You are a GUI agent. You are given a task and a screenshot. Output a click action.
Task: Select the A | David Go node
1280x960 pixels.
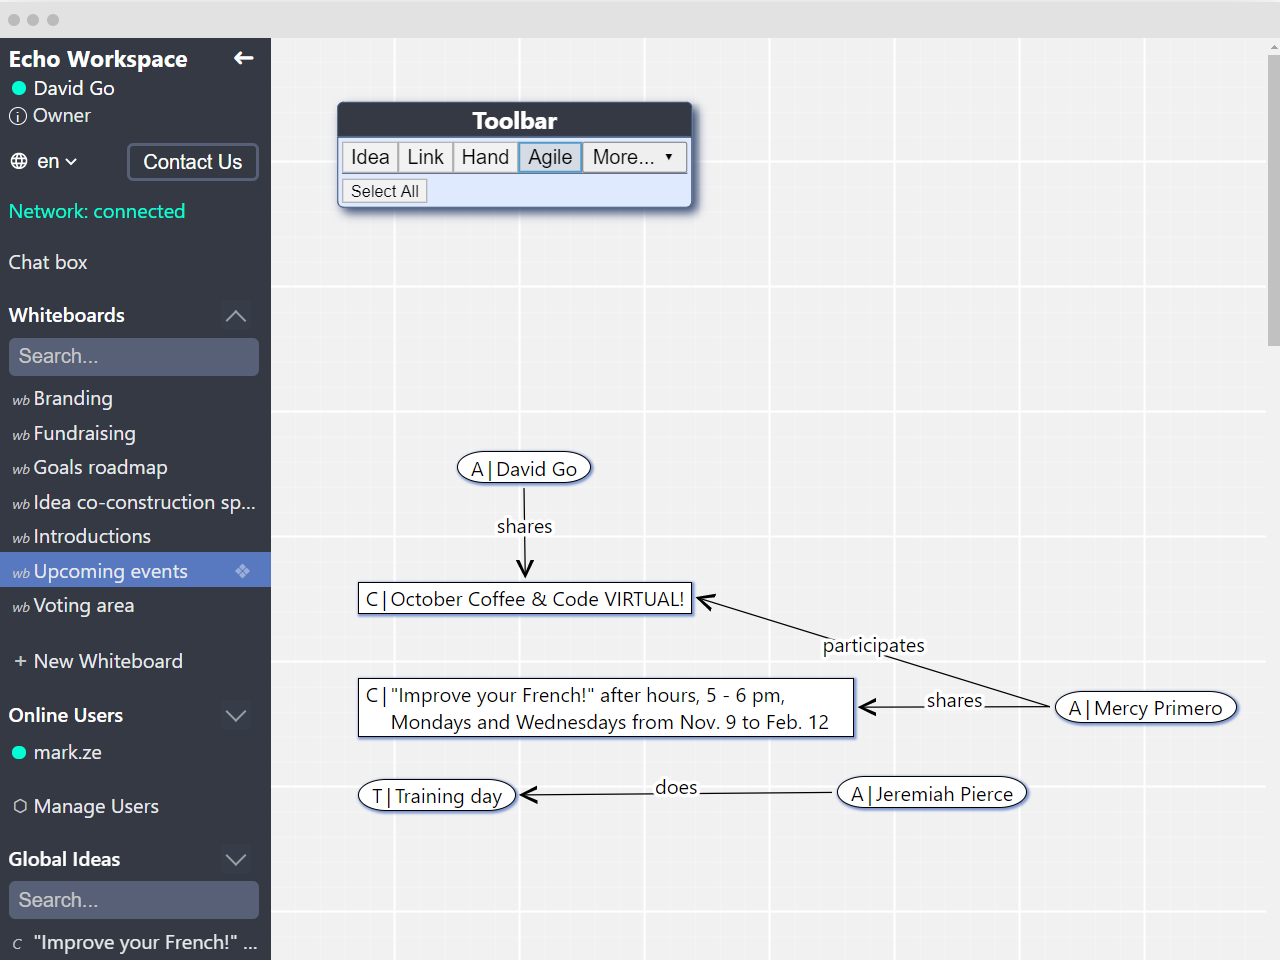point(524,469)
